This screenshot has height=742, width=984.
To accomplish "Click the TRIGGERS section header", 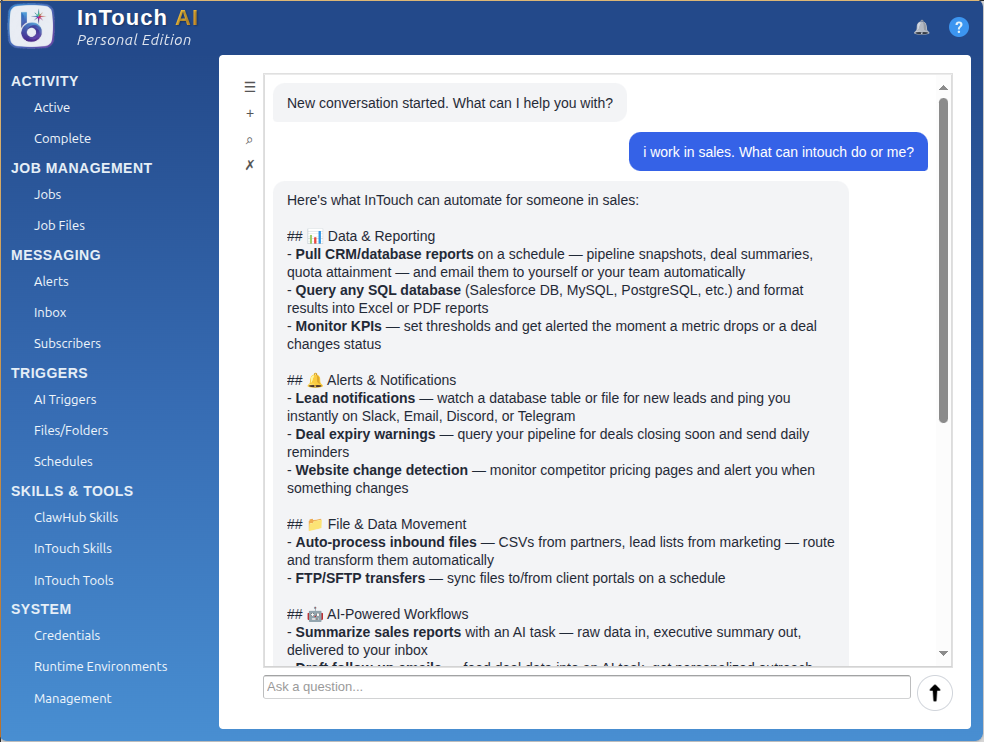I will 50,373.
